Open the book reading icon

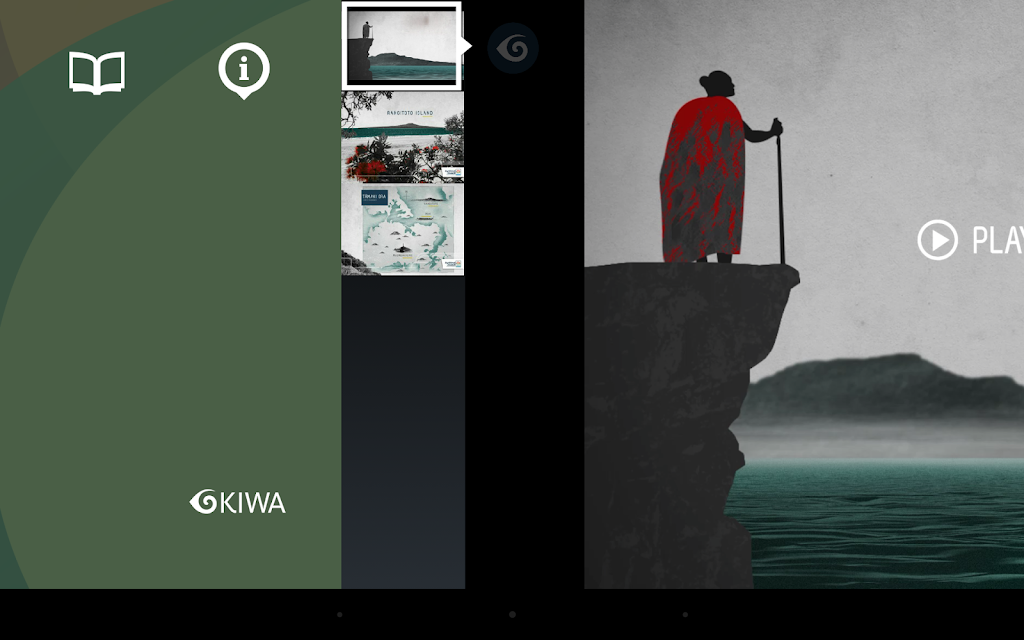click(x=97, y=72)
